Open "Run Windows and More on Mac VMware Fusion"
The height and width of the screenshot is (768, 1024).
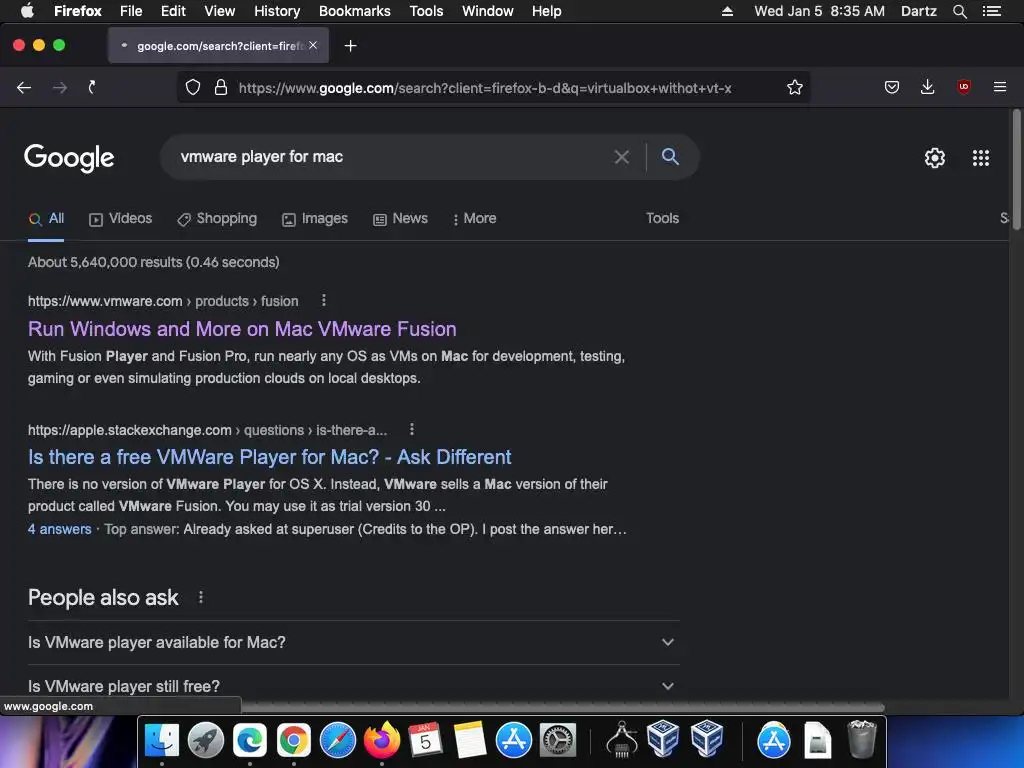point(242,329)
